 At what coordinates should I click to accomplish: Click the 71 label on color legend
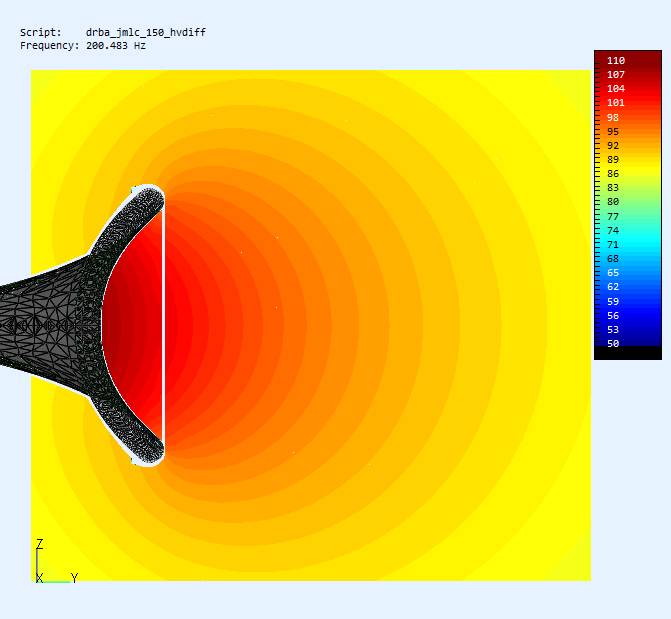click(x=613, y=244)
